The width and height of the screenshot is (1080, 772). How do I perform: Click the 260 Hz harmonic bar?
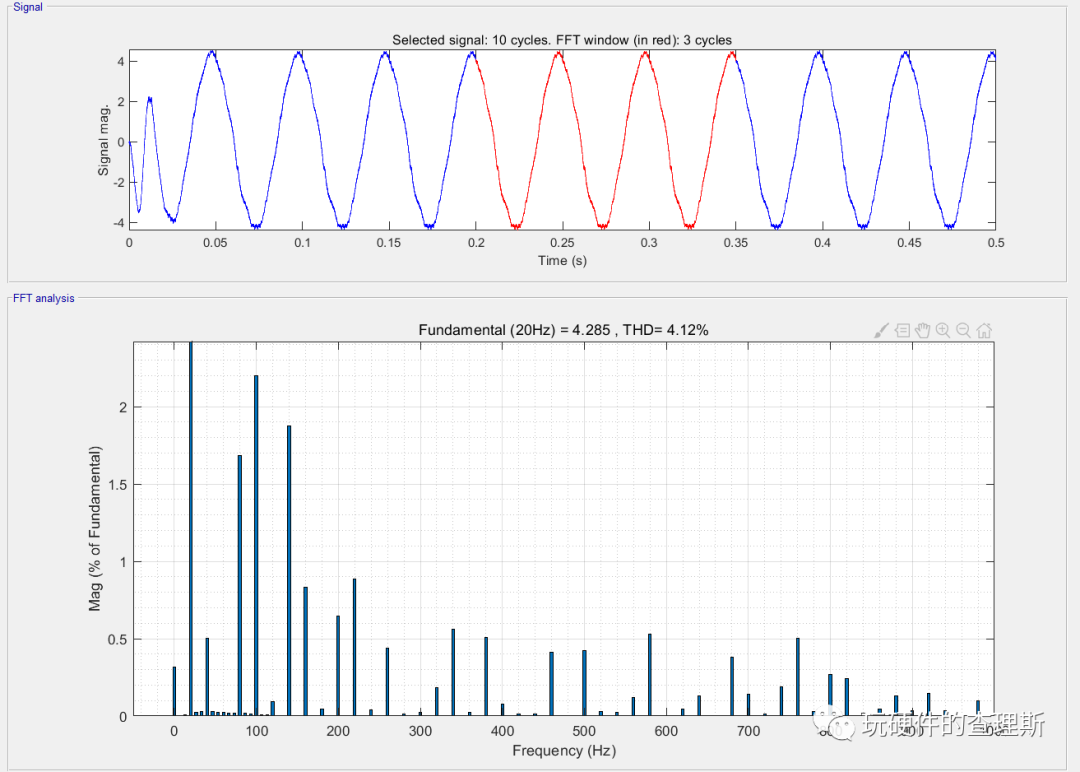pyautogui.click(x=388, y=682)
